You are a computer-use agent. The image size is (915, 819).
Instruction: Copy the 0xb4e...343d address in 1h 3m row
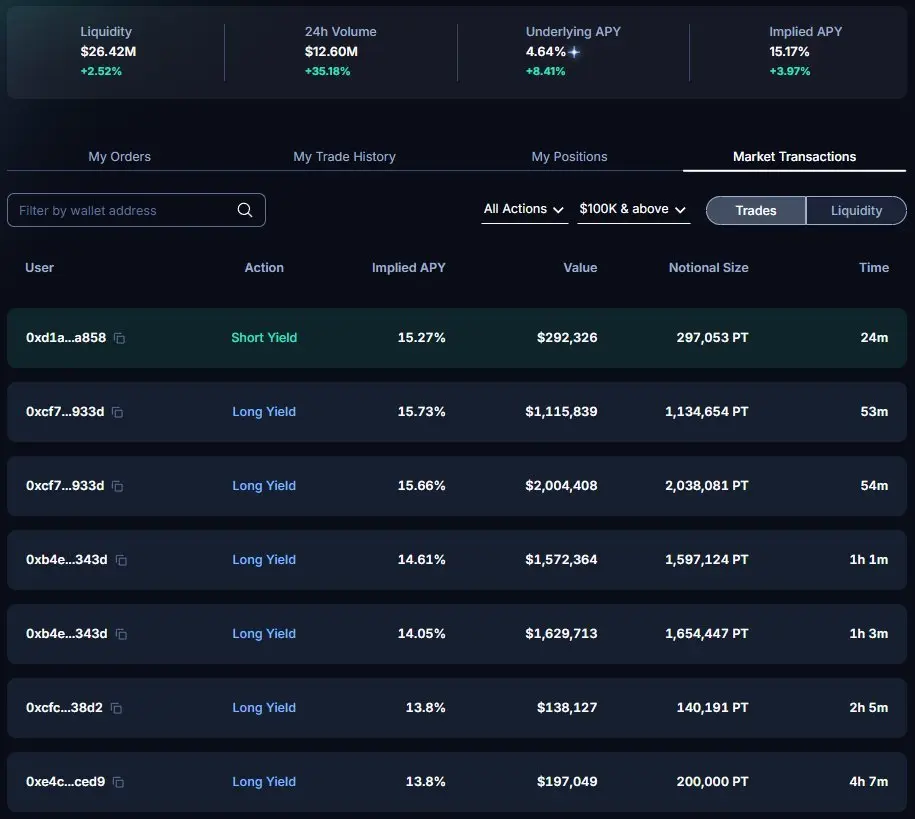tap(121, 634)
